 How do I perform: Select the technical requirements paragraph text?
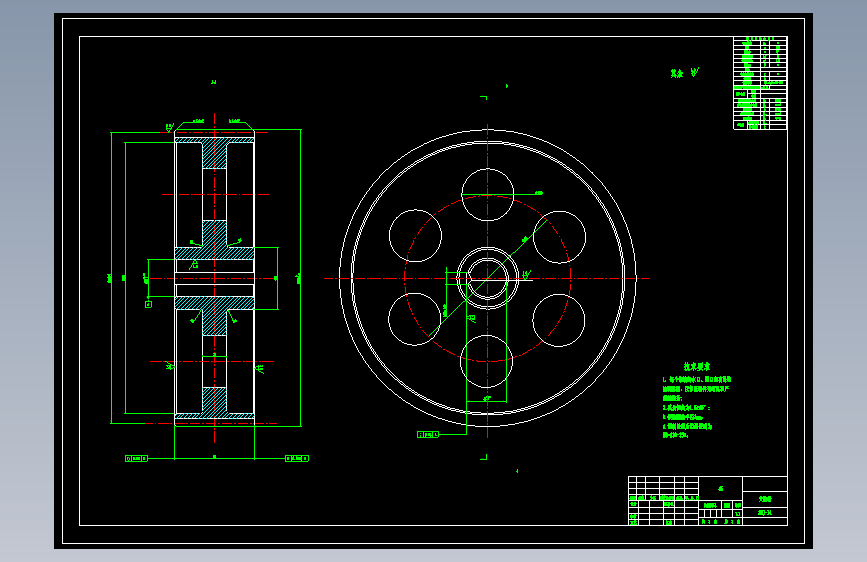(x=697, y=407)
